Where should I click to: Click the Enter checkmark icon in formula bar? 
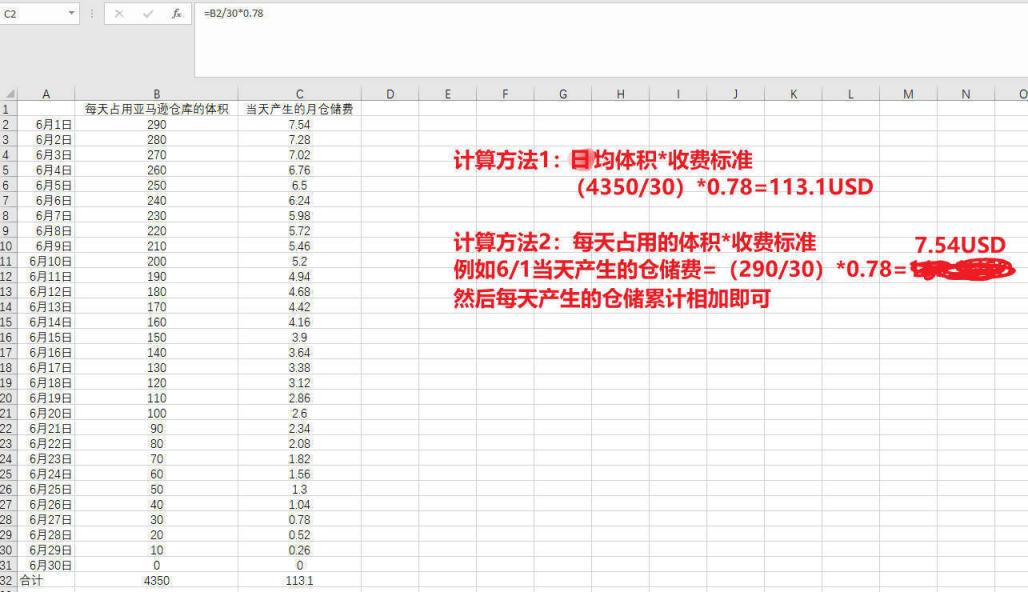[148, 14]
